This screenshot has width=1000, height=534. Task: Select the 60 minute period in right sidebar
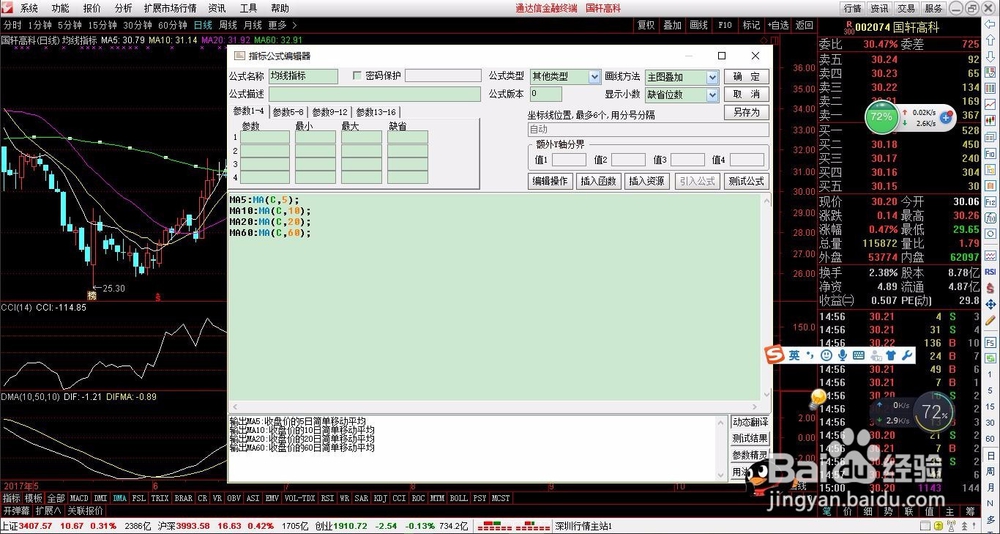tap(990, 440)
